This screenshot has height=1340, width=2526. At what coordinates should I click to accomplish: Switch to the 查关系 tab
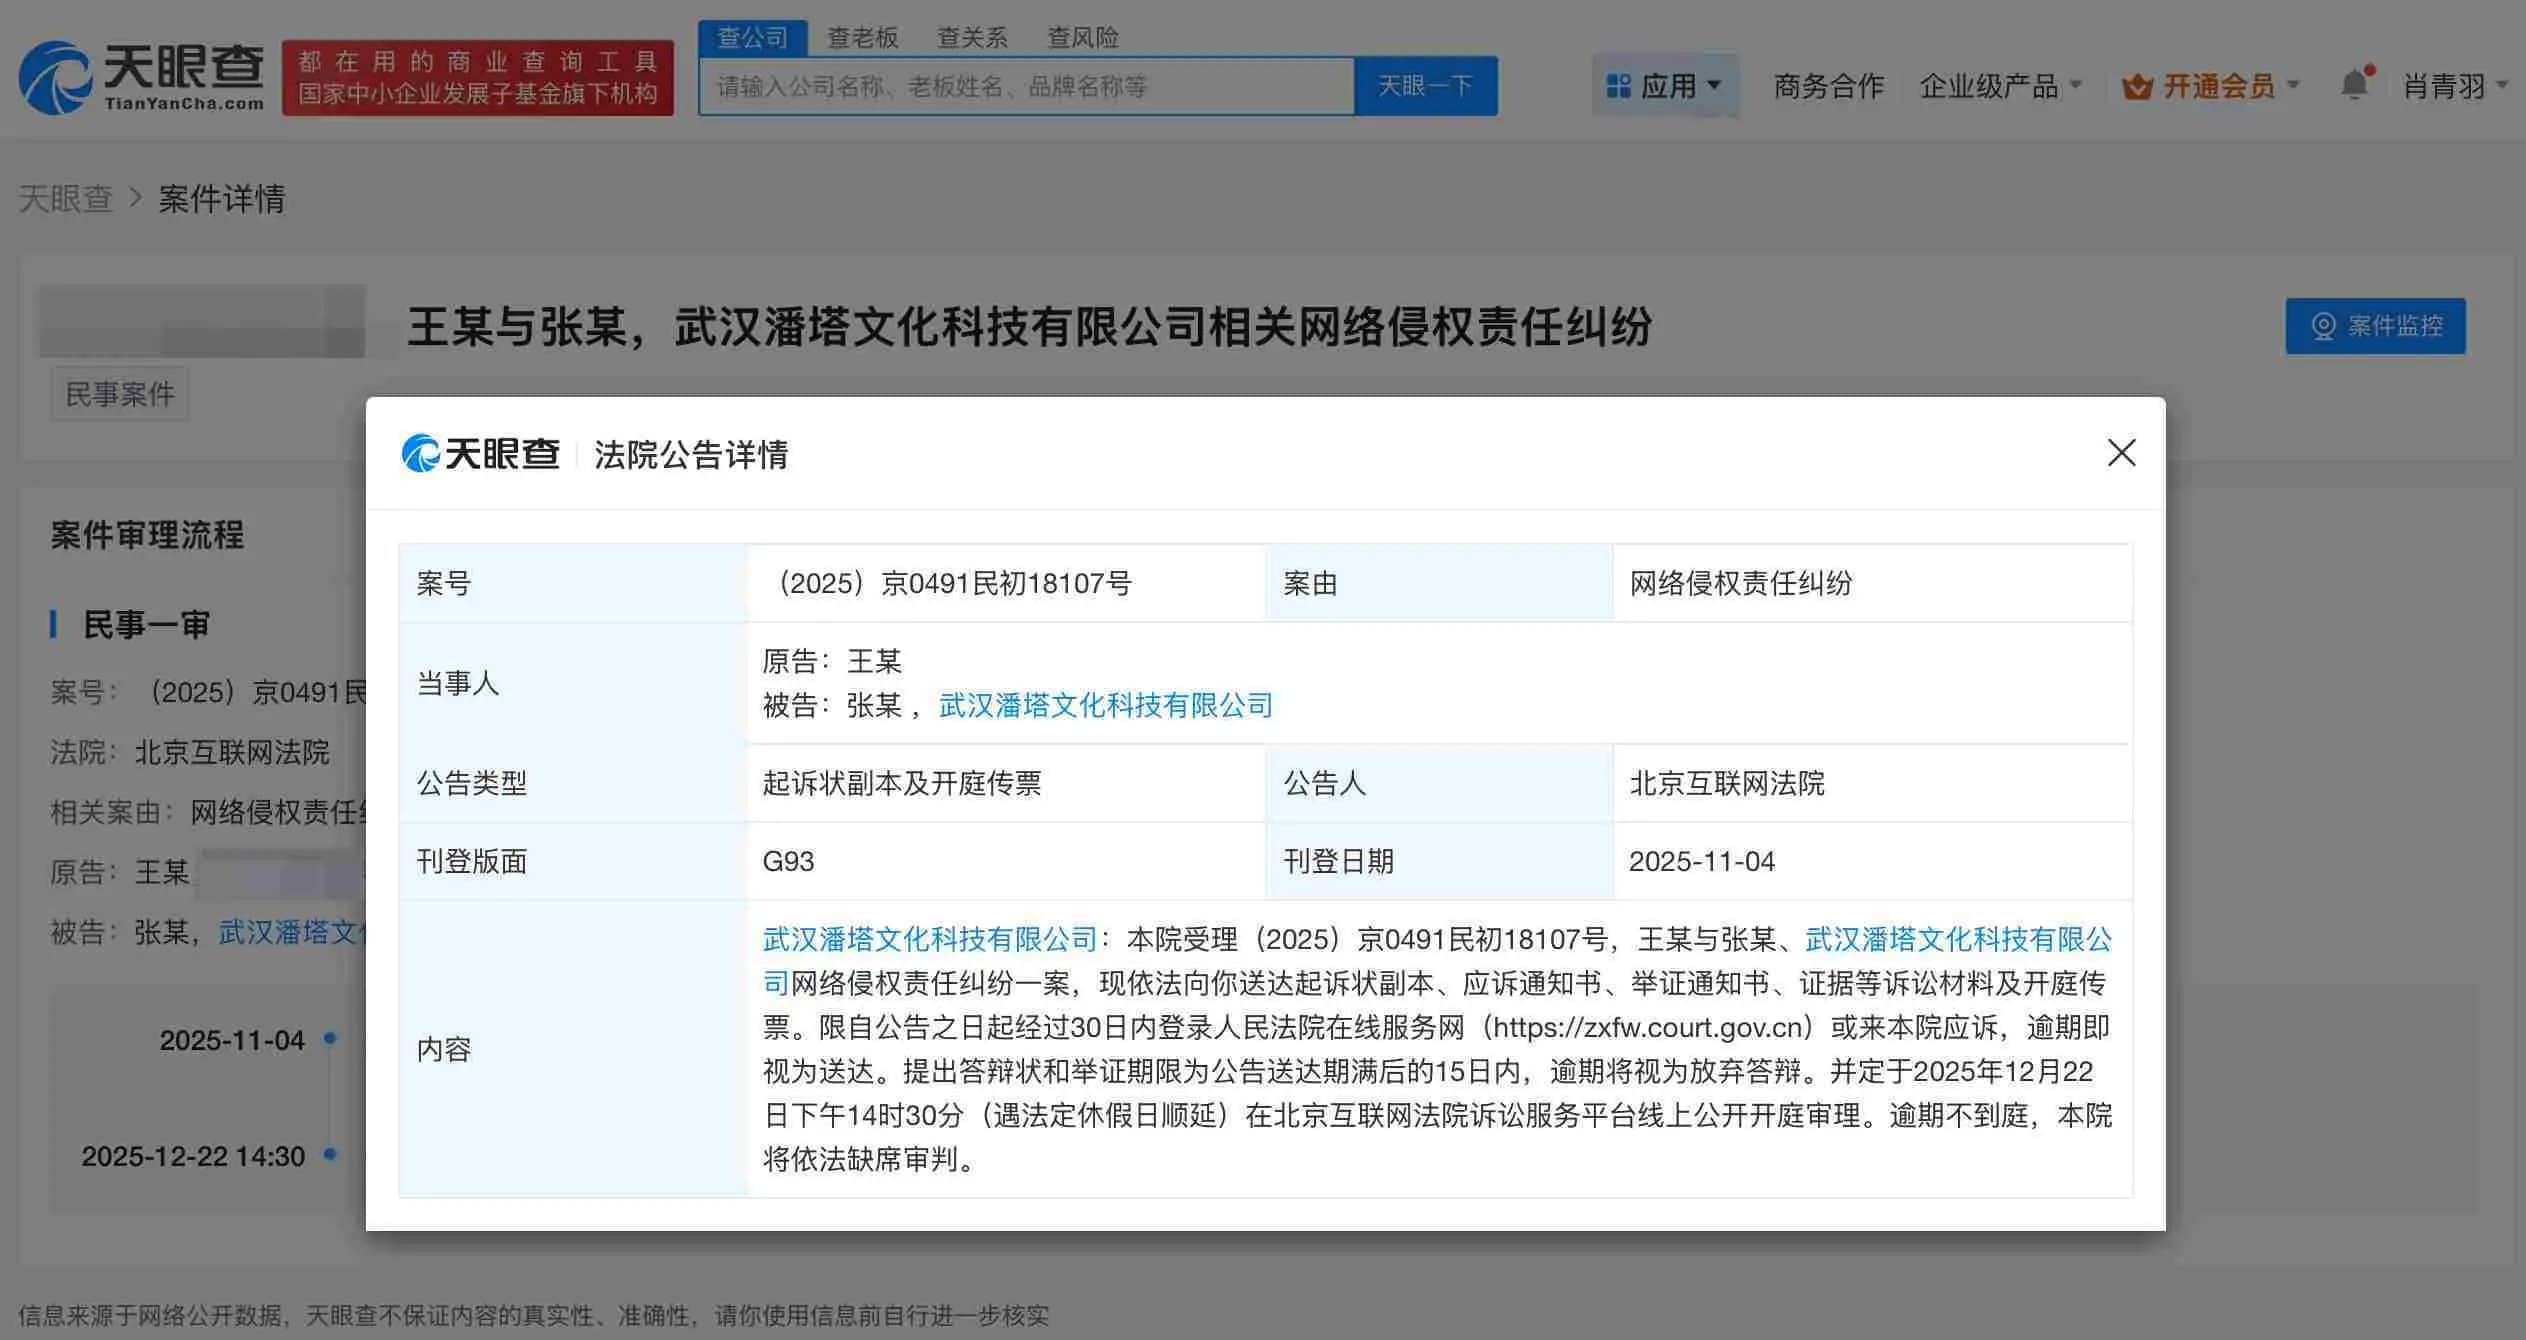pyautogui.click(x=971, y=36)
